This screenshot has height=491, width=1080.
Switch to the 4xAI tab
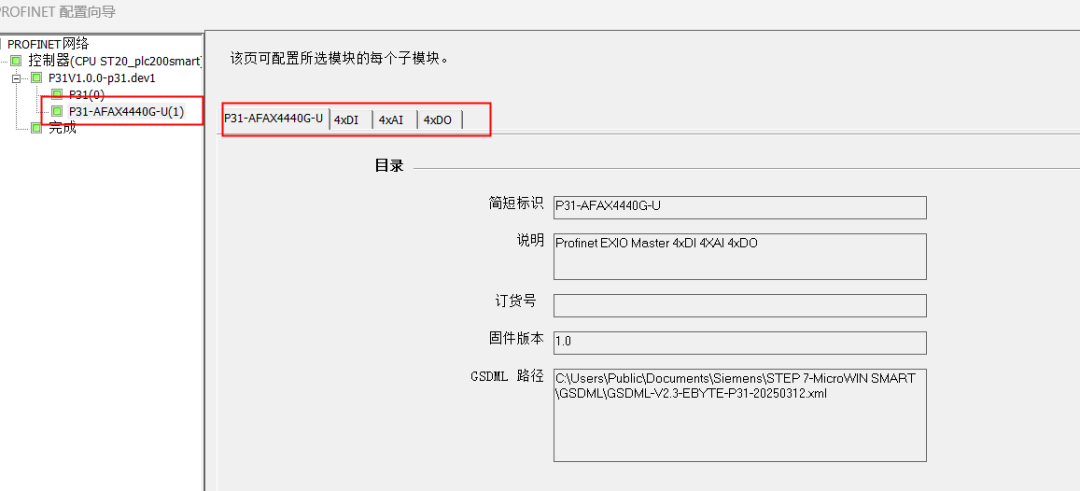click(x=393, y=120)
